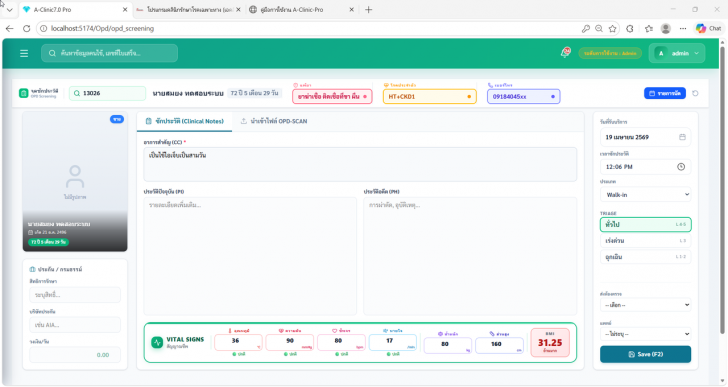Open the hamburger sidebar menu
Image resolution: width=728 pixels, height=387 pixels.
click(x=24, y=53)
